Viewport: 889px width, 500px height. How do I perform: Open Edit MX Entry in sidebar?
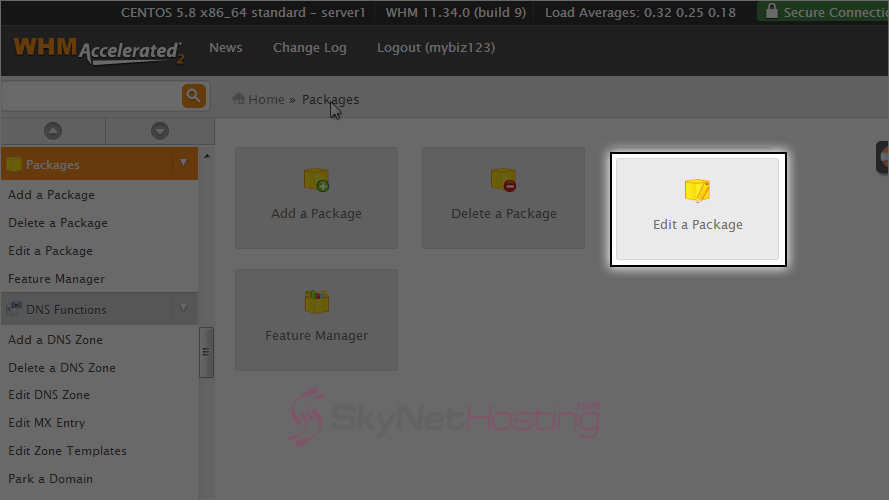(x=46, y=423)
